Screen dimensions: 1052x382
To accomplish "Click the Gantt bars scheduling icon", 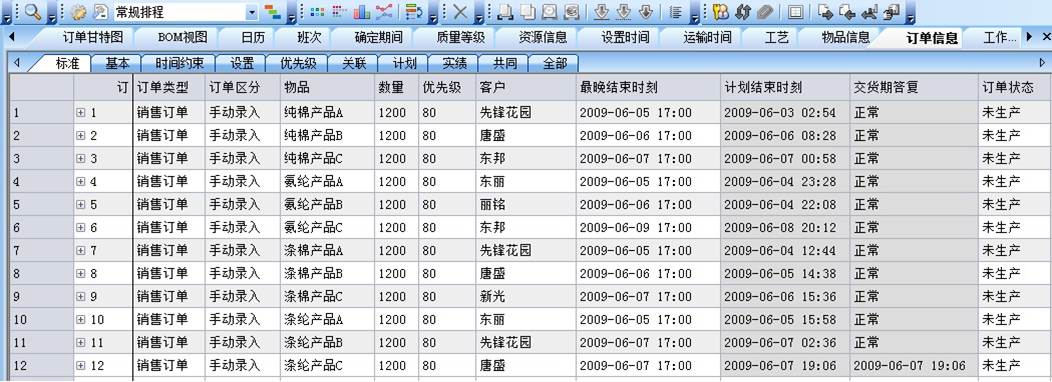I will tap(272, 11).
